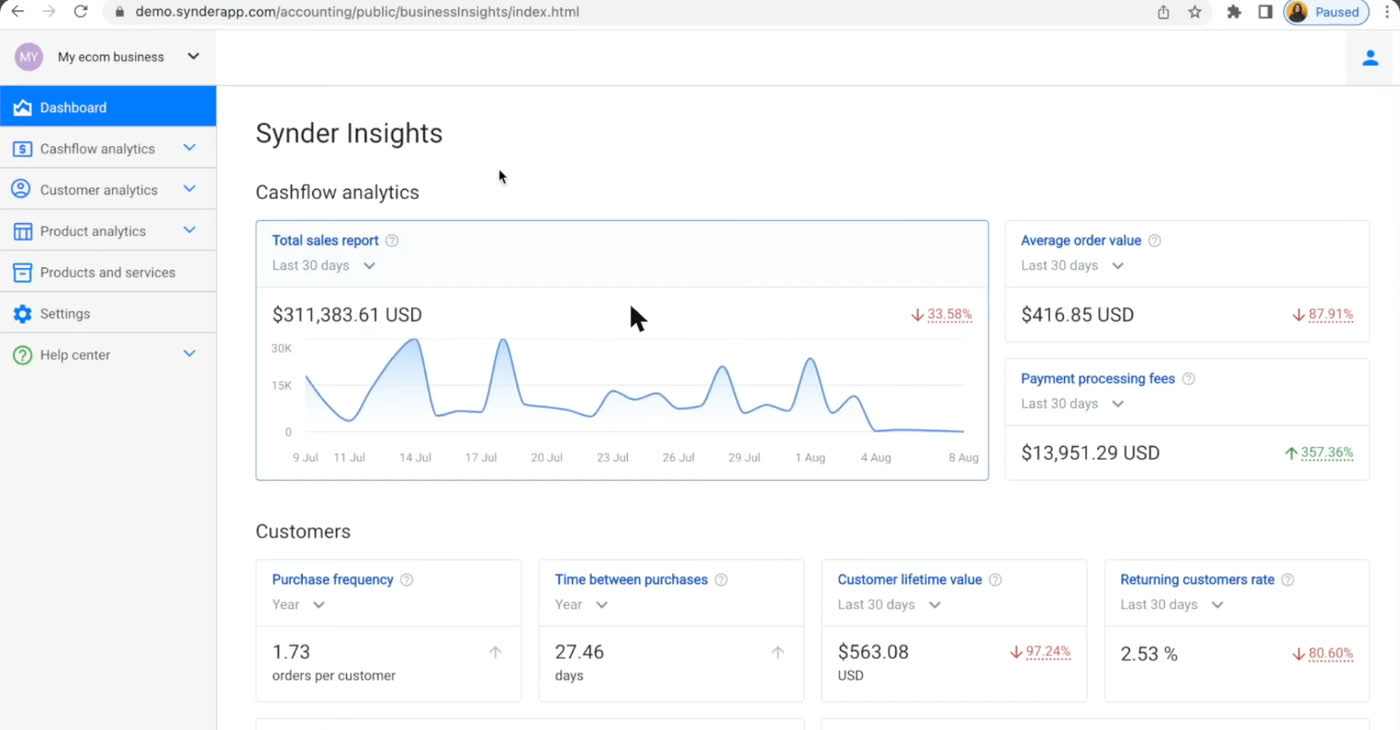This screenshot has width=1400, height=730.
Task: Click the Product analytics table icon
Action: click(22, 231)
